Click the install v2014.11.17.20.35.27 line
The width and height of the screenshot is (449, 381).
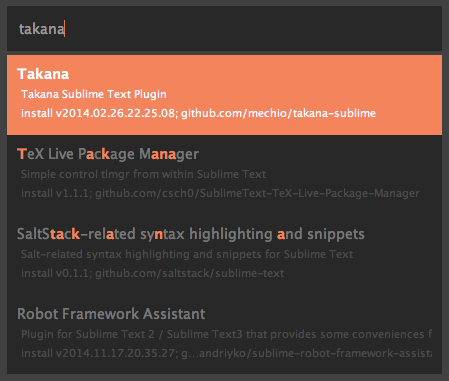click(x=226, y=353)
